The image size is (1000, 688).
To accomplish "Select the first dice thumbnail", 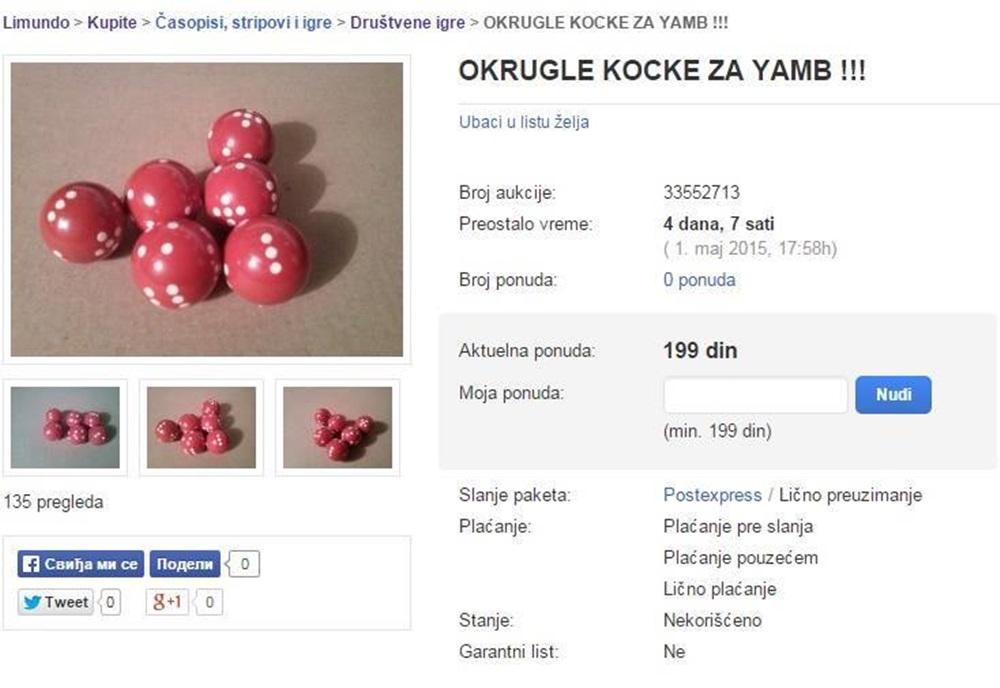I will [x=65, y=427].
